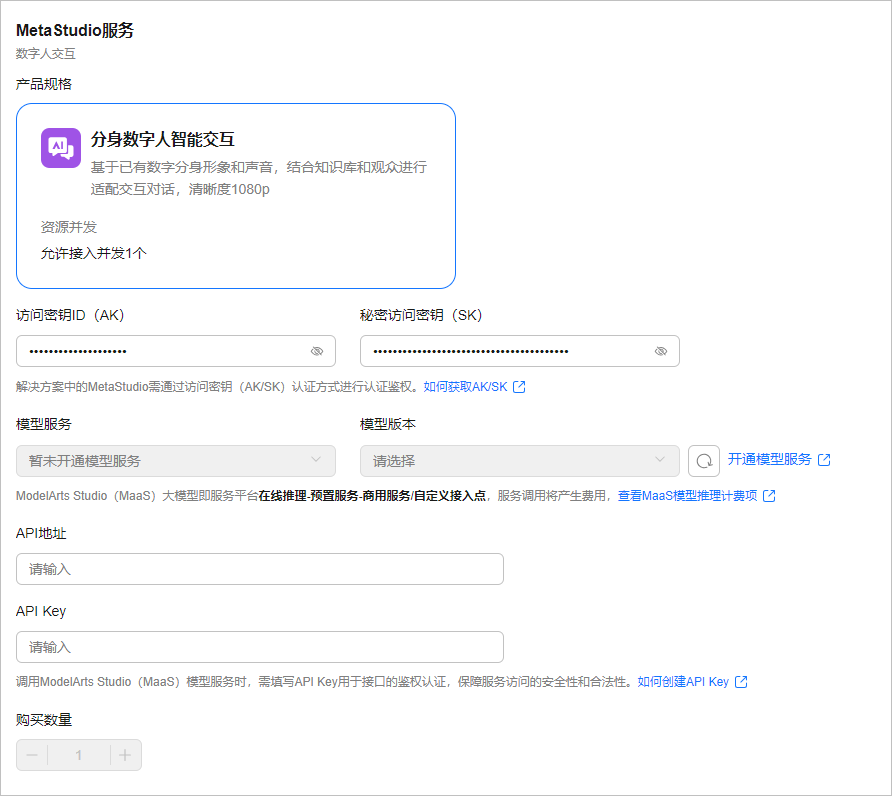
Task: Focus the 访问密钥ID (AK) input field
Action: click(176, 351)
